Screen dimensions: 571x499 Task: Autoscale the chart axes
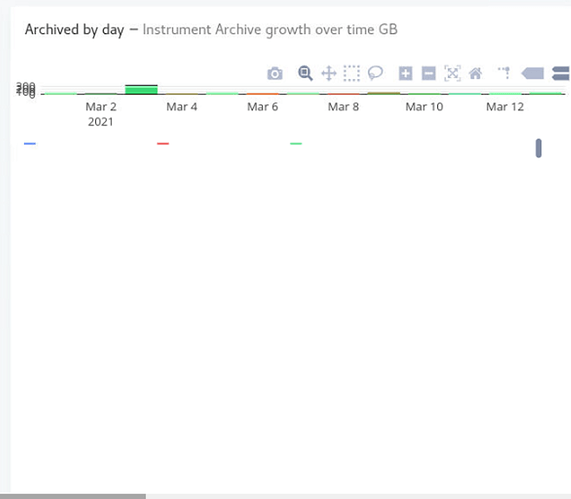[452, 73]
